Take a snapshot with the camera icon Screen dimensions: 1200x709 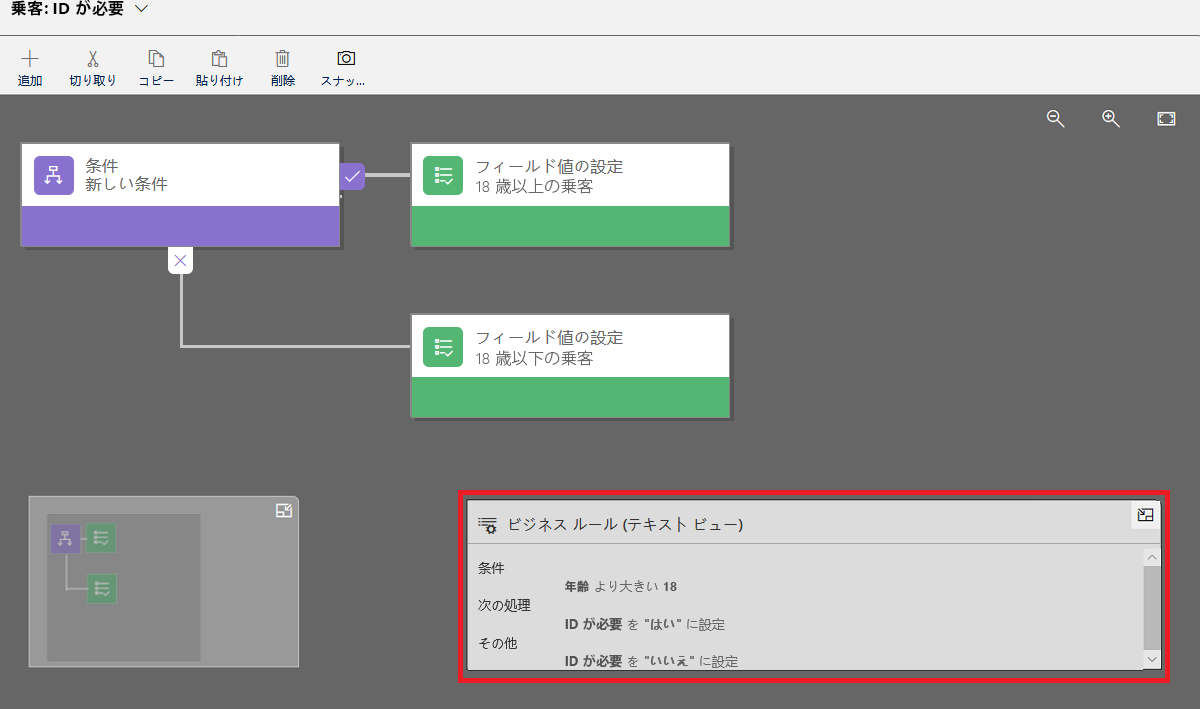346,59
